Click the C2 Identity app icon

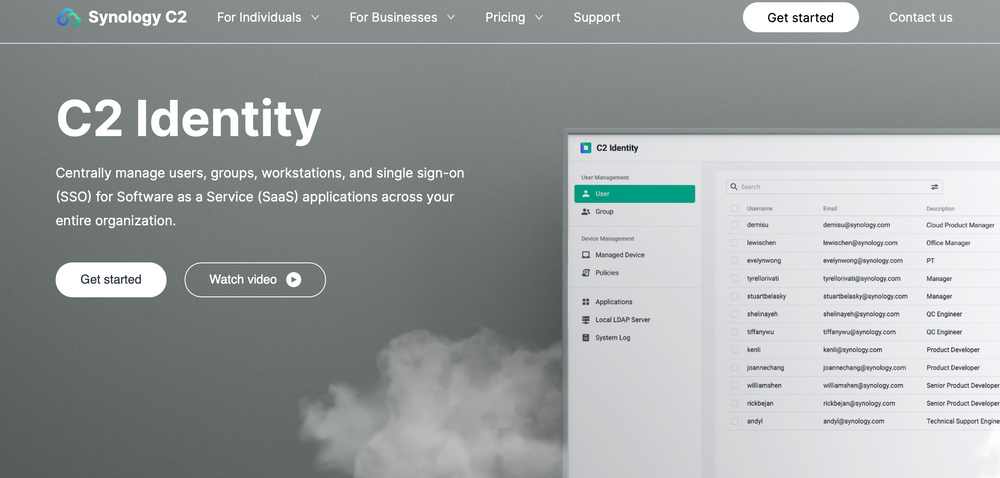point(586,148)
